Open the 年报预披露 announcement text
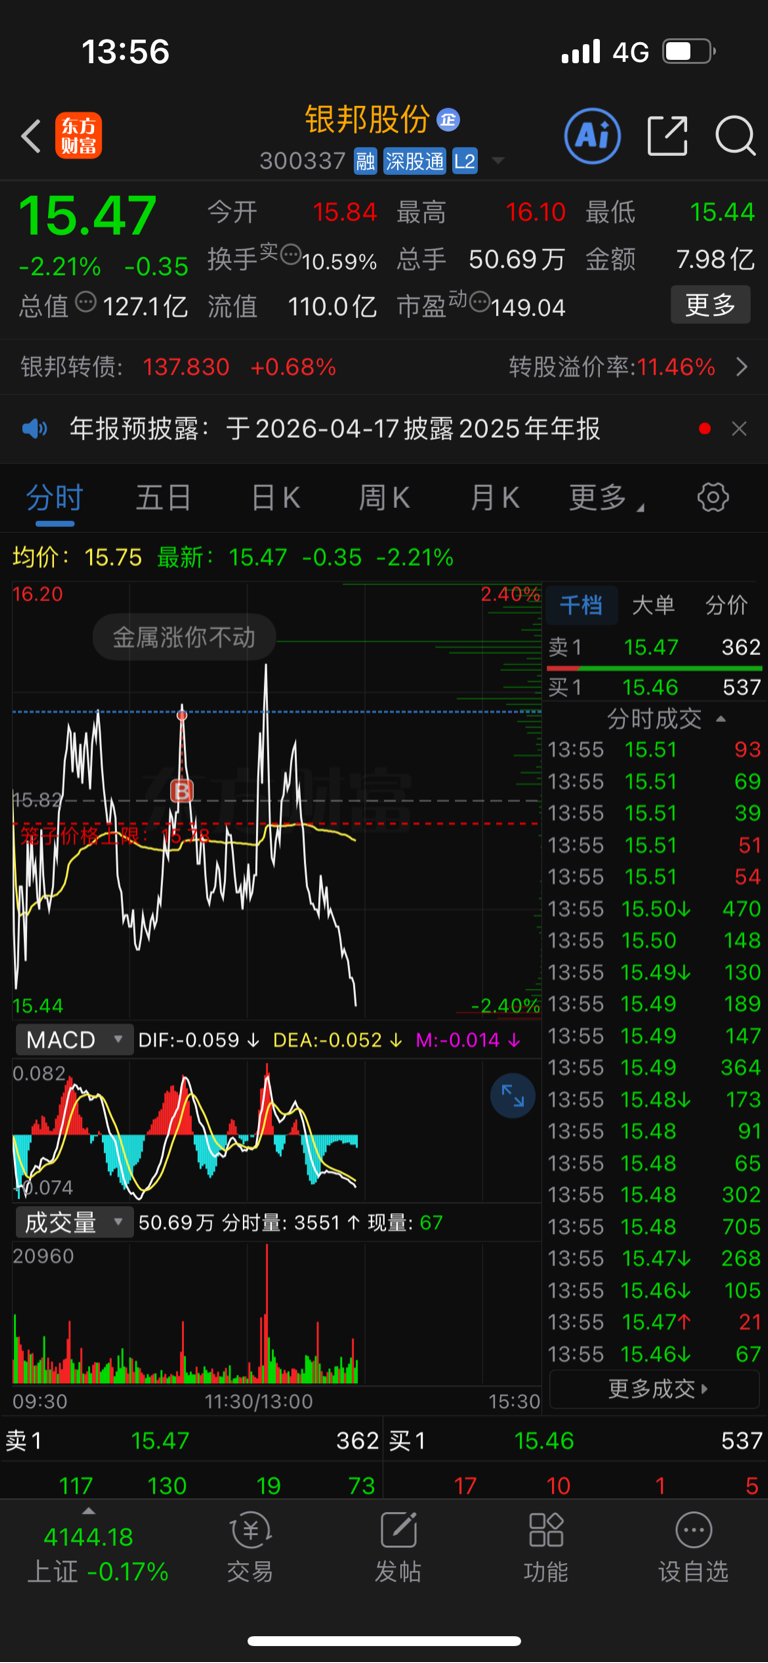768x1663 pixels. tap(335, 429)
